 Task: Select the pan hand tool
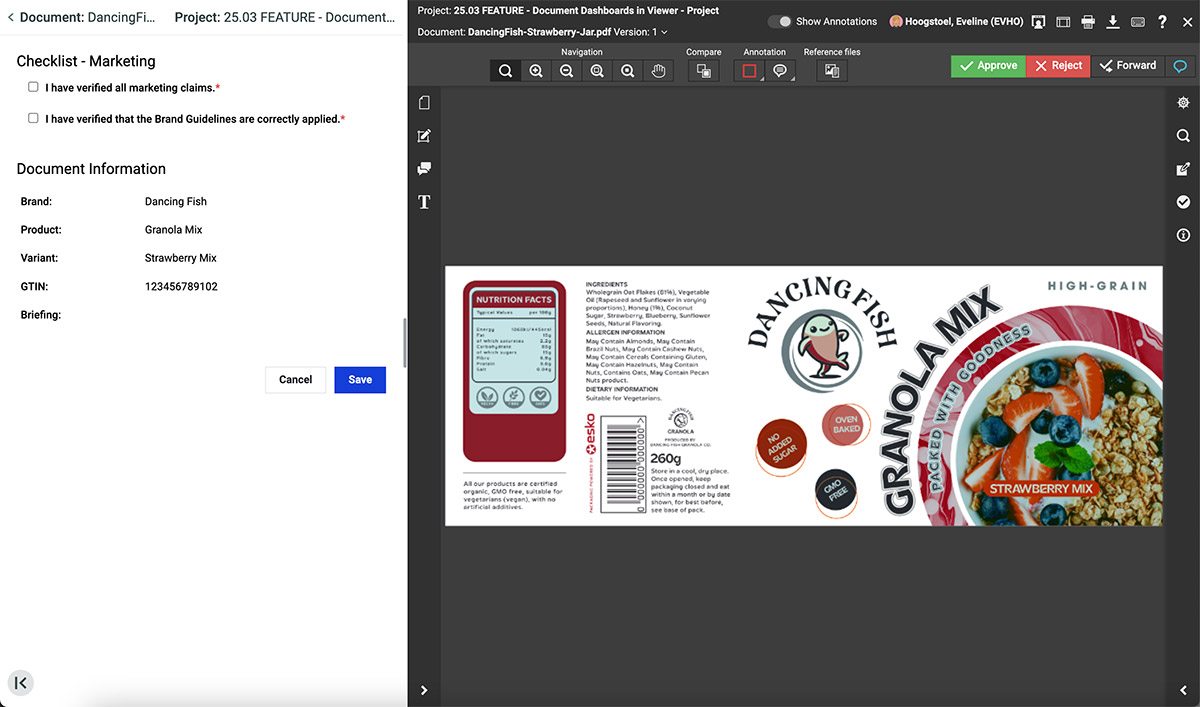(x=657, y=71)
